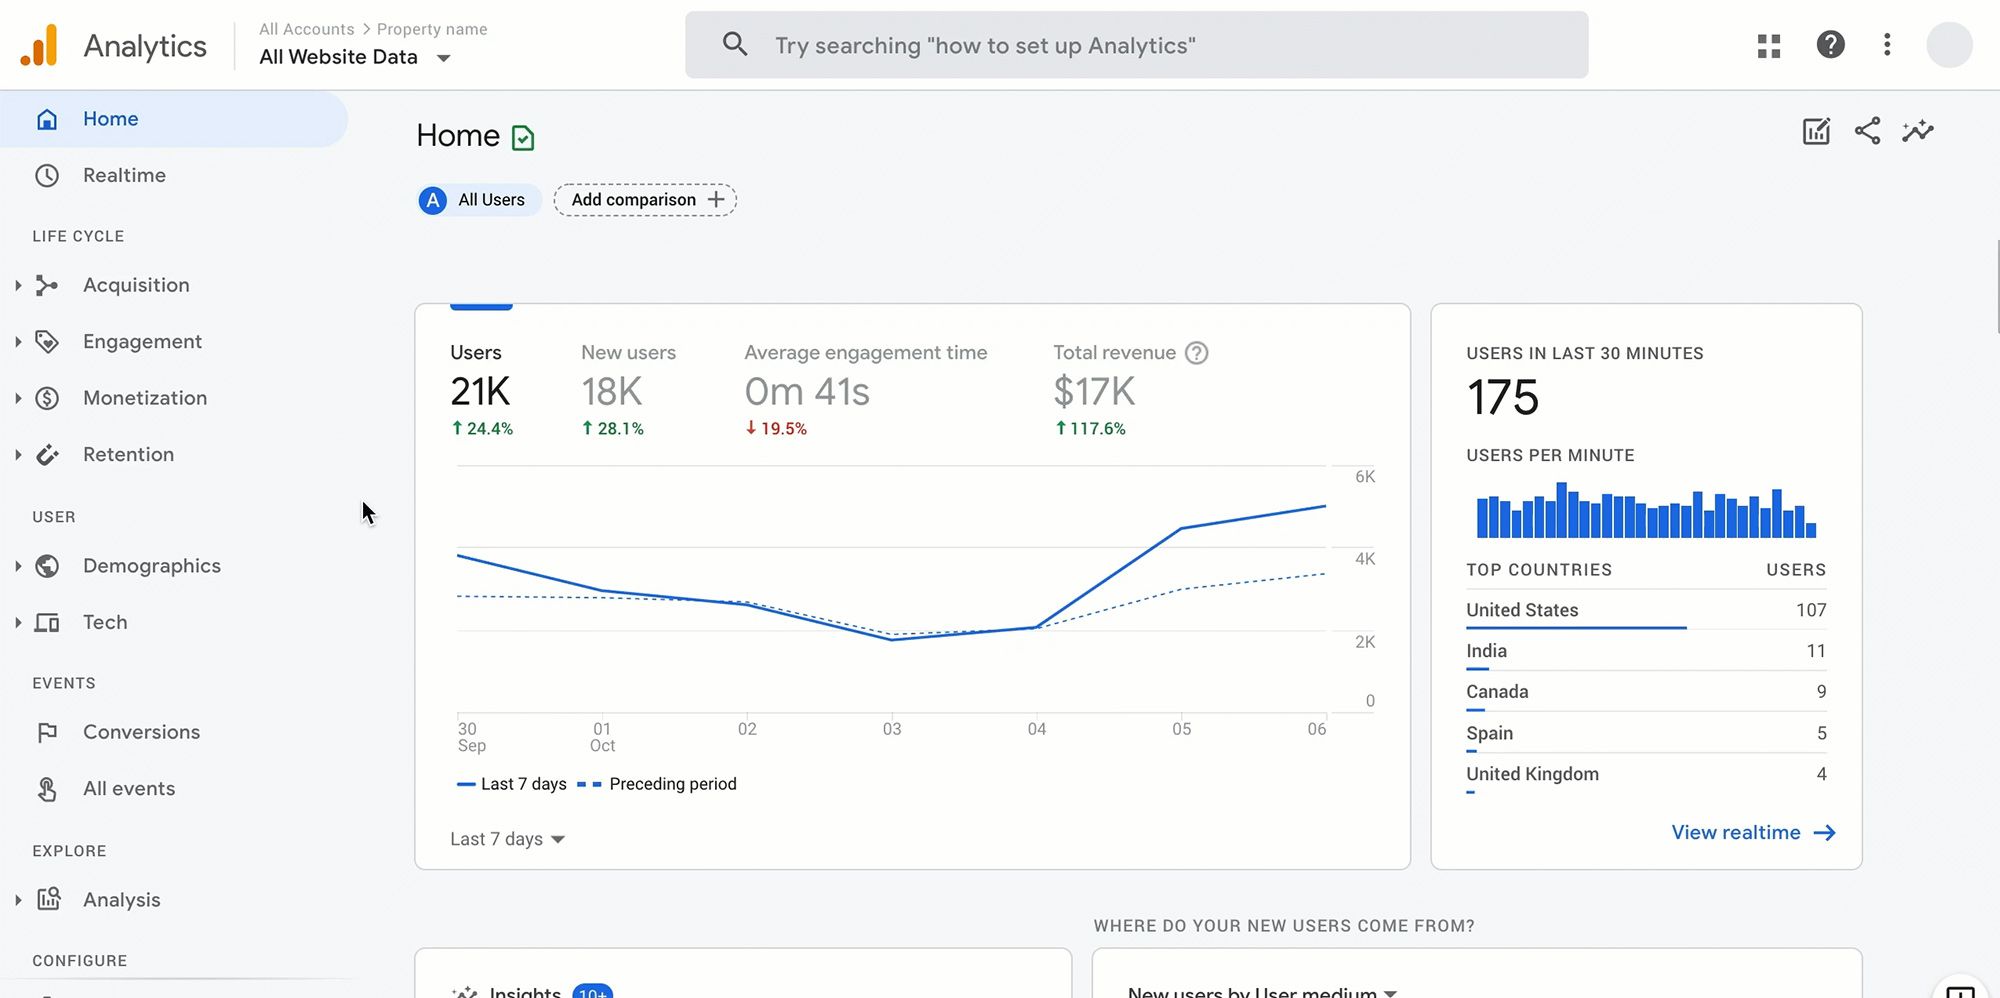
Task: Click the Add comparison button
Action: (645, 200)
